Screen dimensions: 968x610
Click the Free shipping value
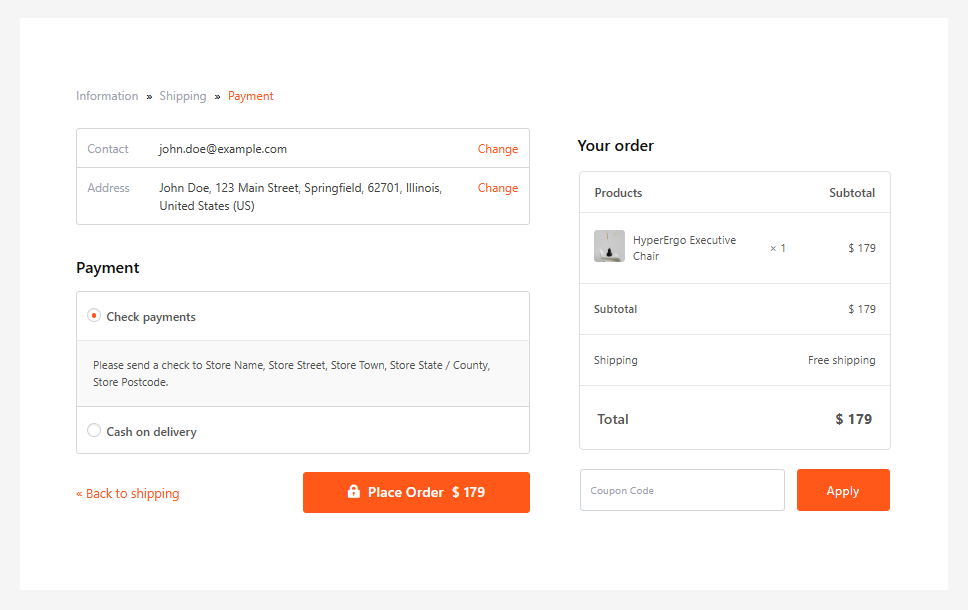pos(841,360)
